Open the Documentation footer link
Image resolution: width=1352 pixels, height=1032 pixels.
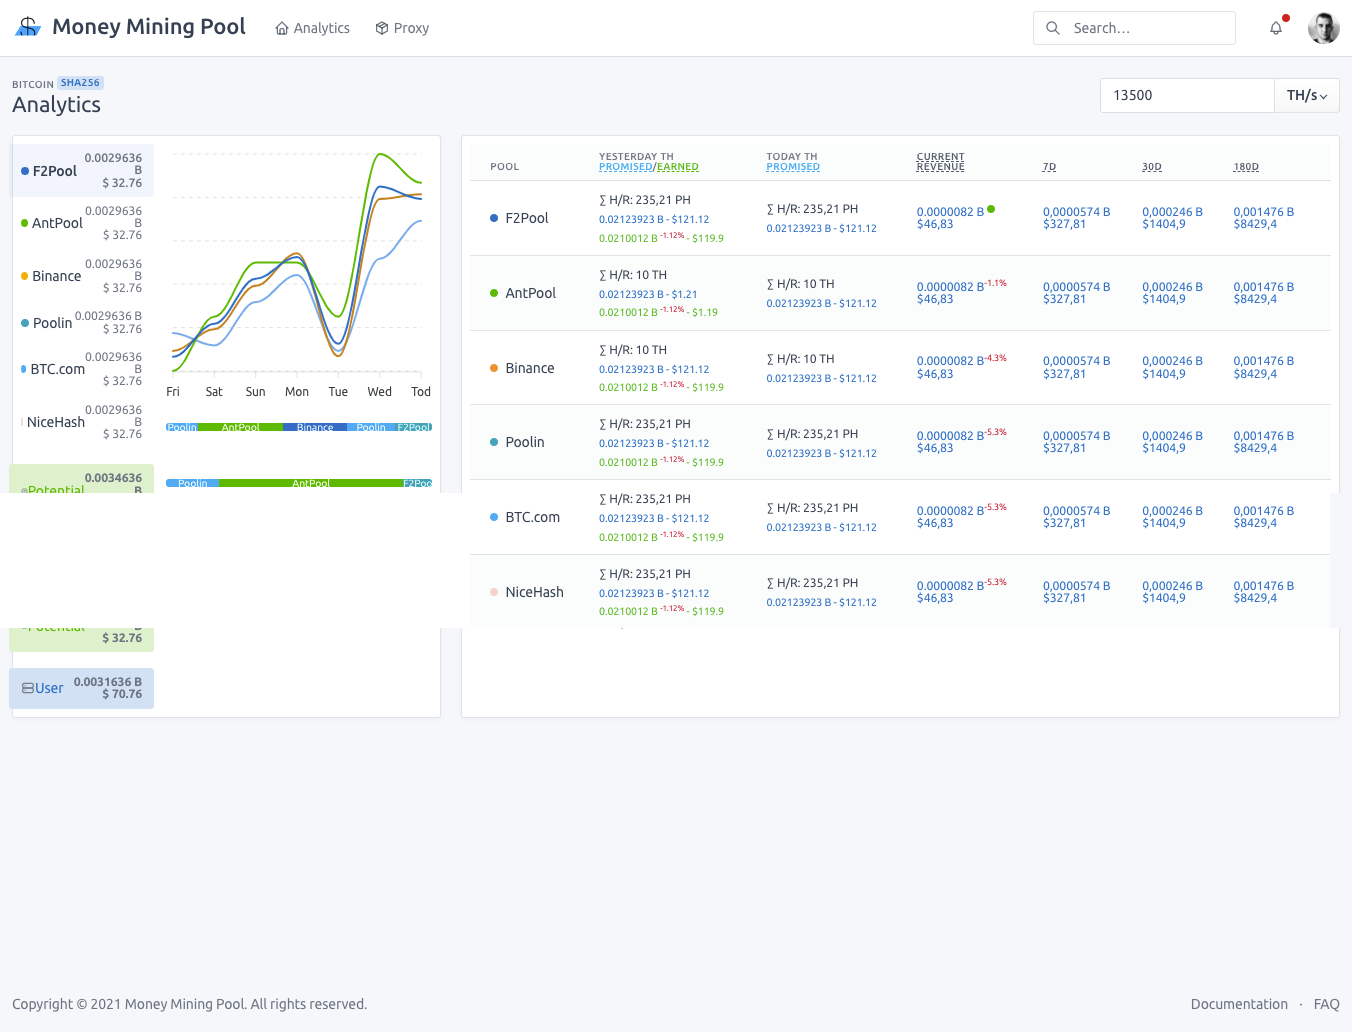pyautogui.click(x=1239, y=1004)
